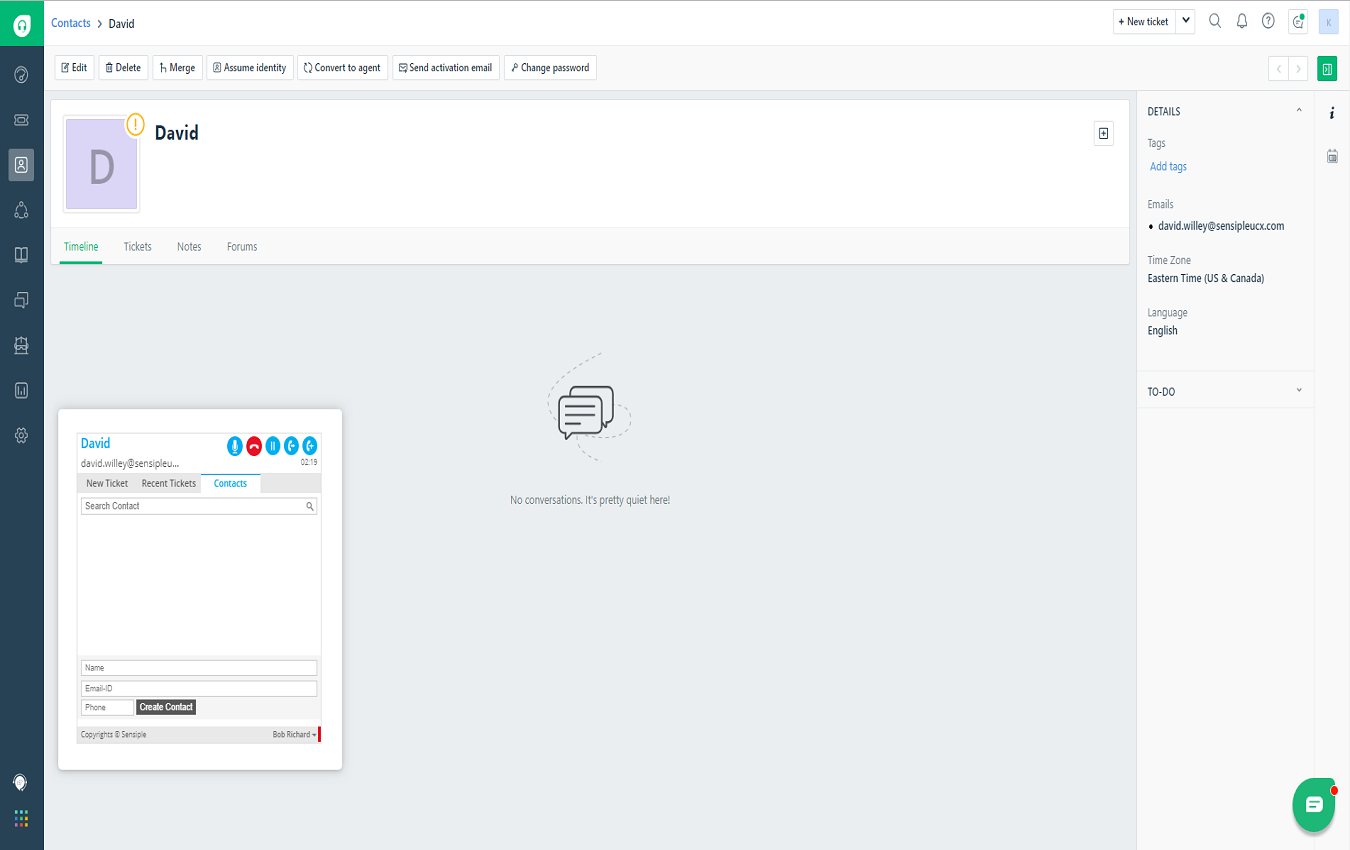
Task: Open the Recent Tickets tab in the call widget
Action: click(168, 483)
